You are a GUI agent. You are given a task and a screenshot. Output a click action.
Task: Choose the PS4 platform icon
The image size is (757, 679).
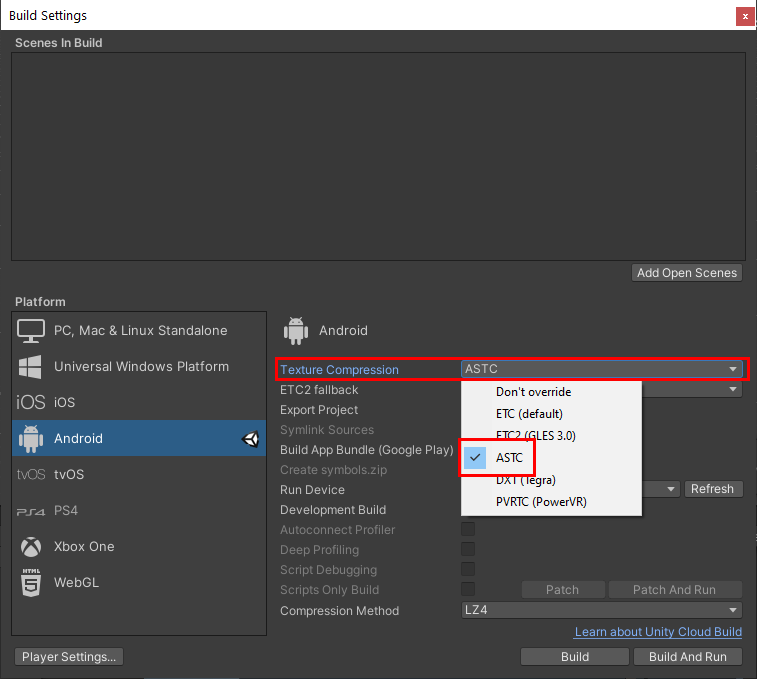31,511
